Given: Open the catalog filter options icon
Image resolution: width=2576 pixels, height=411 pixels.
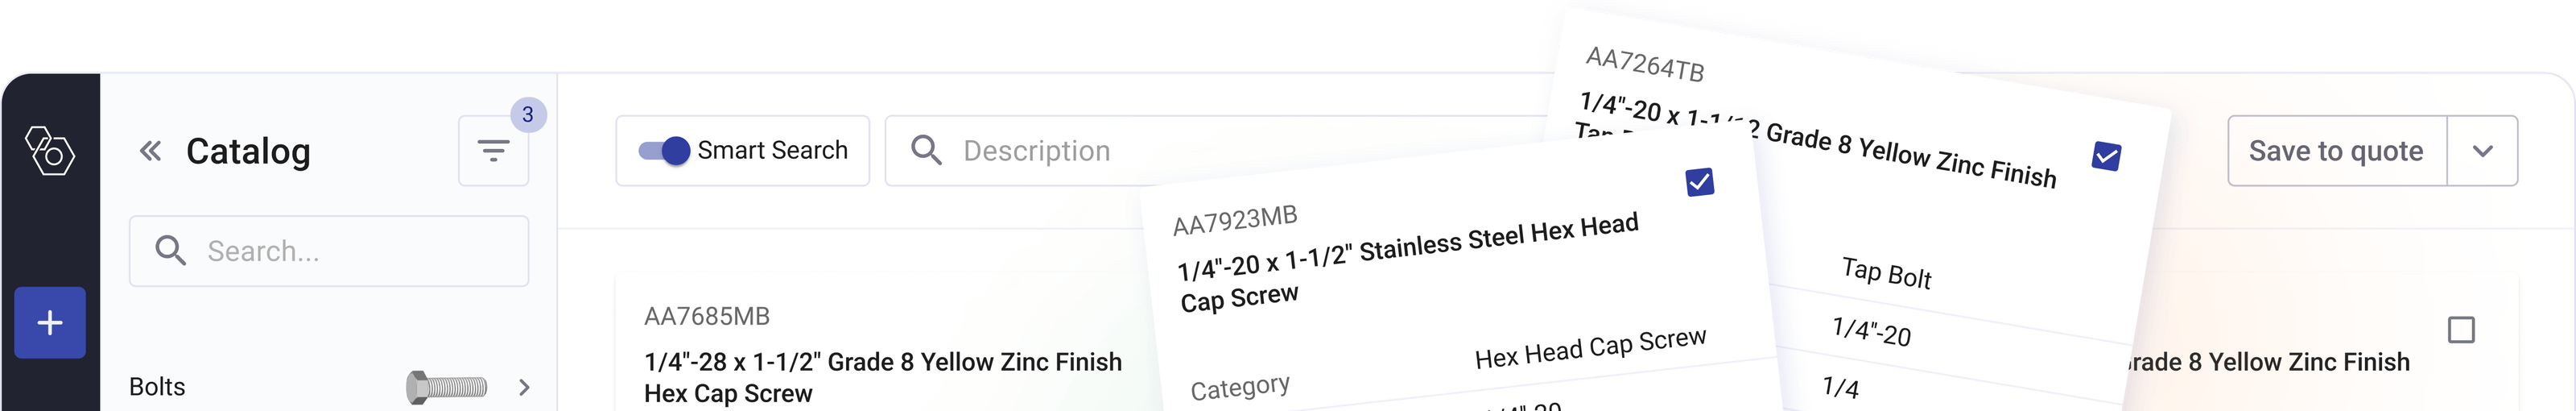Looking at the screenshot, I should (x=493, y=152).
